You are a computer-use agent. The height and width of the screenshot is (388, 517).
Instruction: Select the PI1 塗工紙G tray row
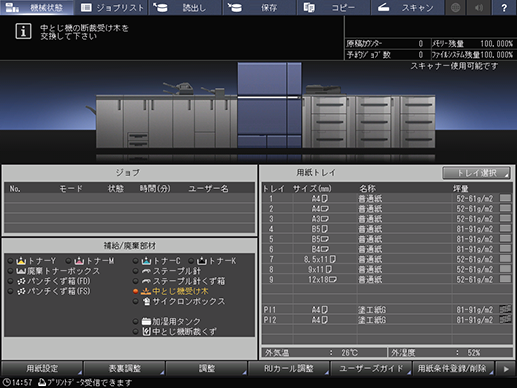(x=387, y=310)
